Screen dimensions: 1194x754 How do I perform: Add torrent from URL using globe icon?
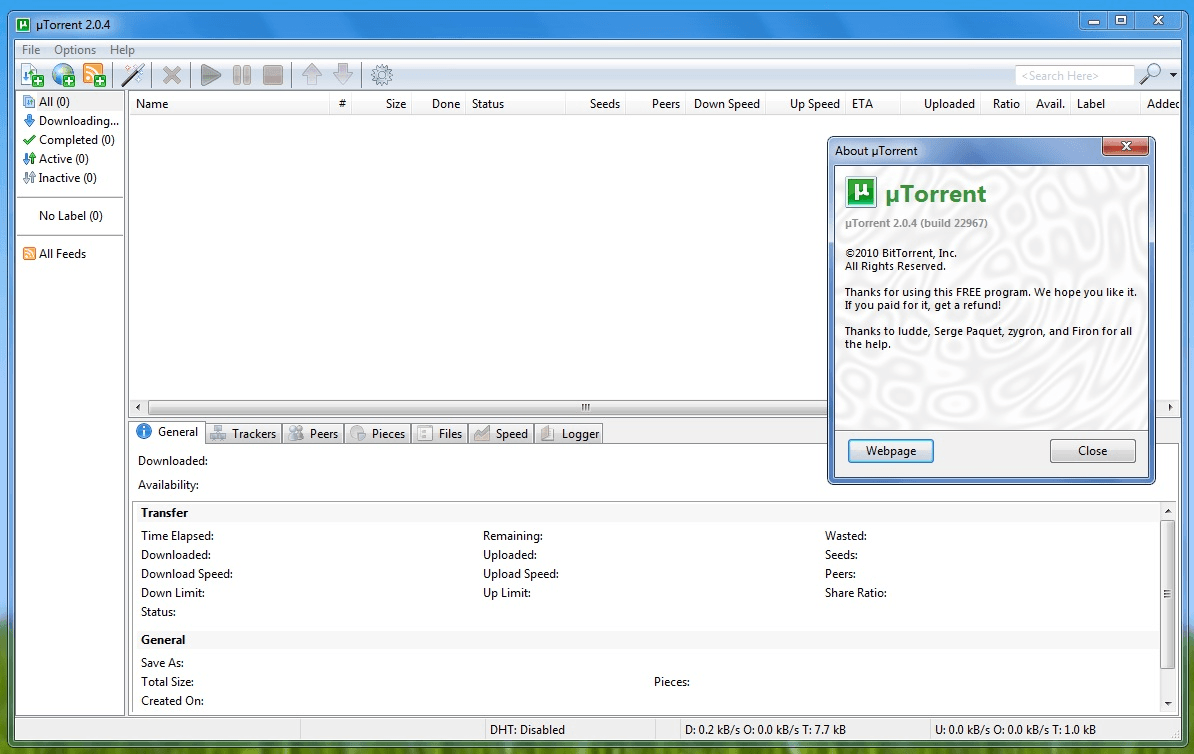tap(62, 74)
